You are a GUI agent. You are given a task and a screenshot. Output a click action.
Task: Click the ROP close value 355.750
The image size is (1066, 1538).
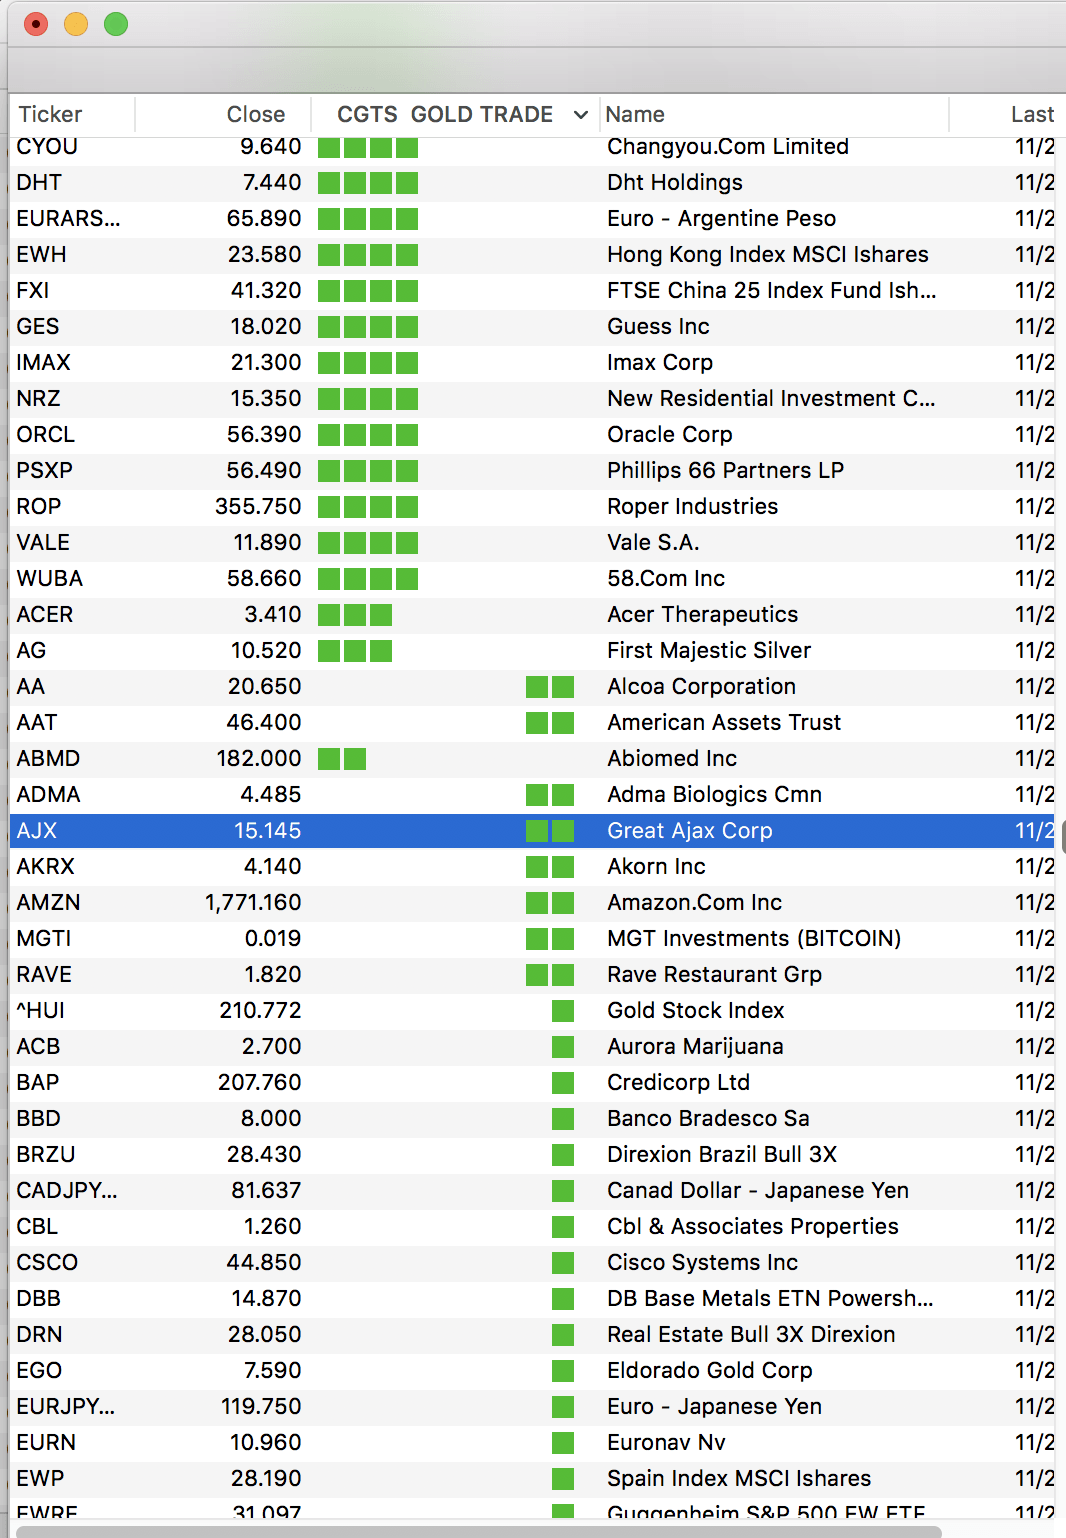258,507
